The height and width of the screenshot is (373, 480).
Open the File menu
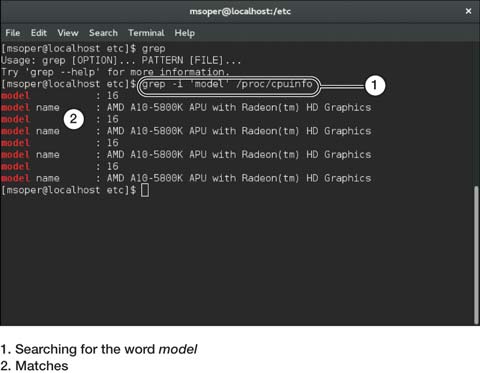tap(13, 33)
